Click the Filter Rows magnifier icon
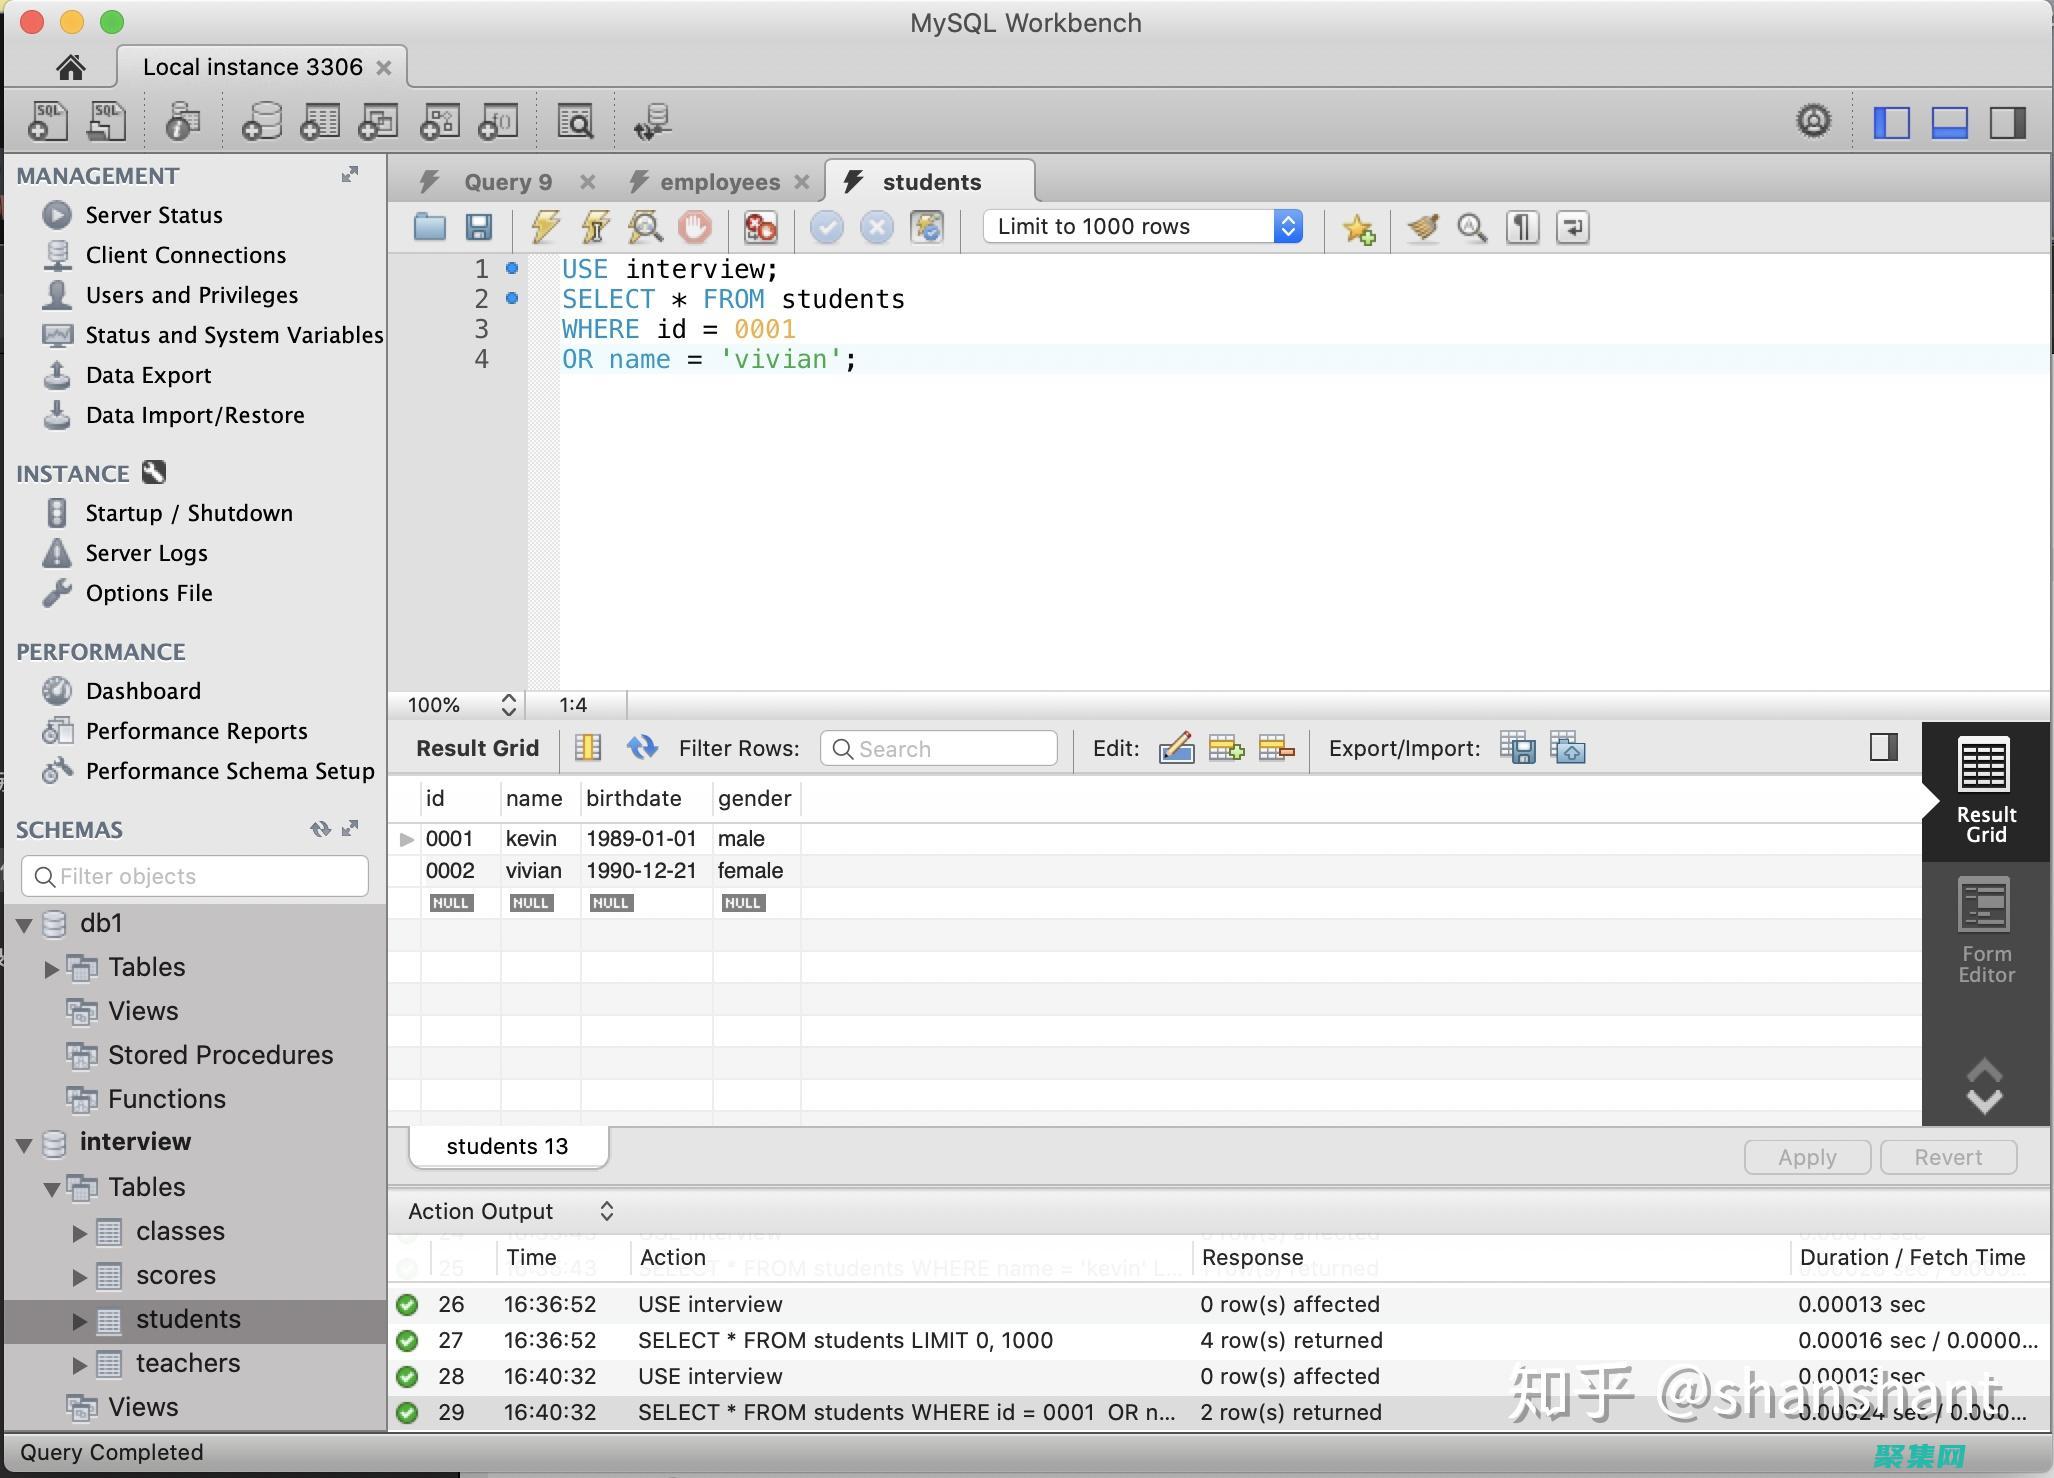 [836, 748]
